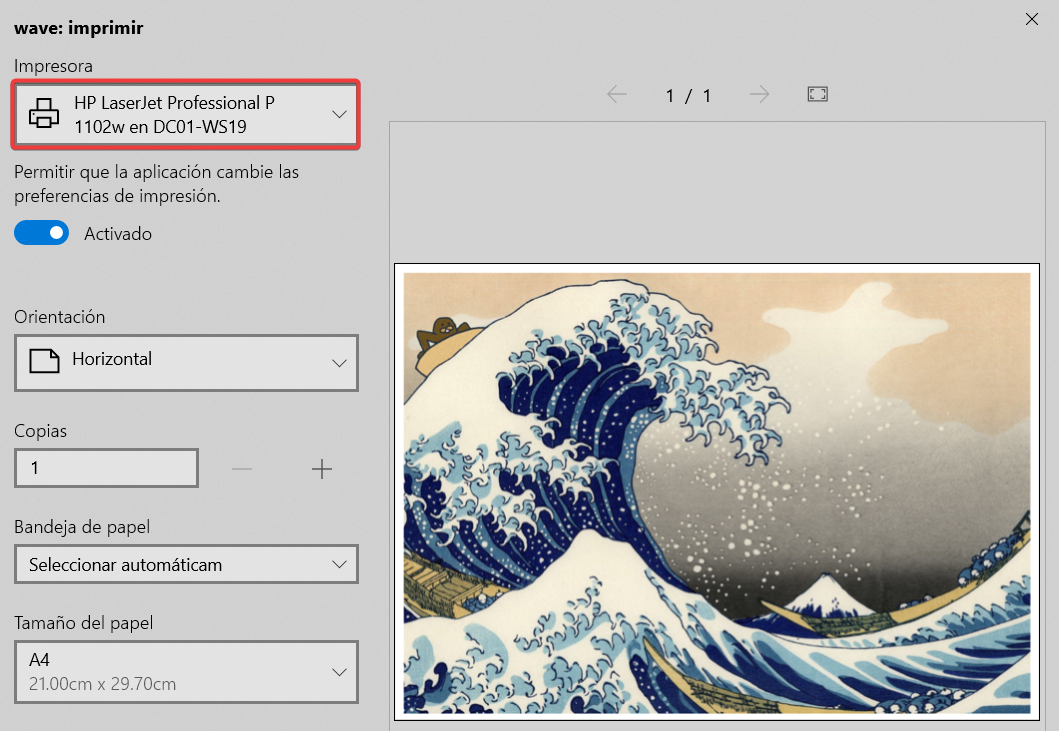Turn off the print preferences toggle
1059x731 pixels.
[x=41, y=233]
